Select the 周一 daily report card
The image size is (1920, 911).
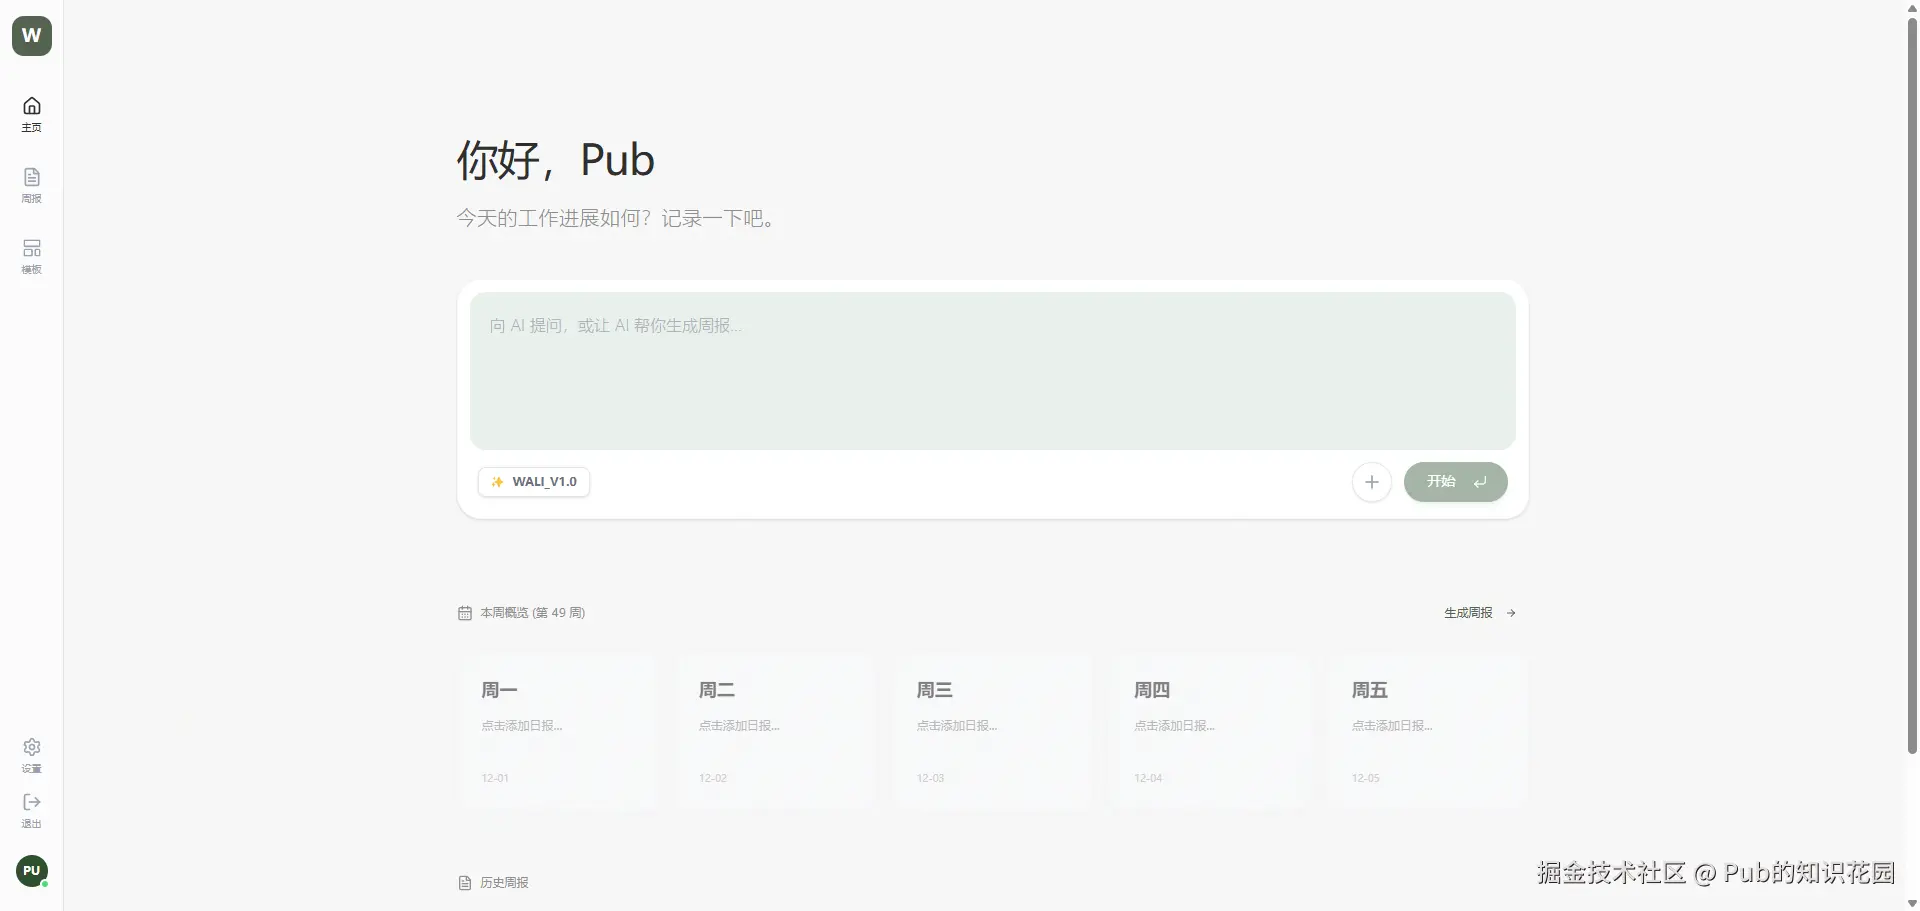557,731
